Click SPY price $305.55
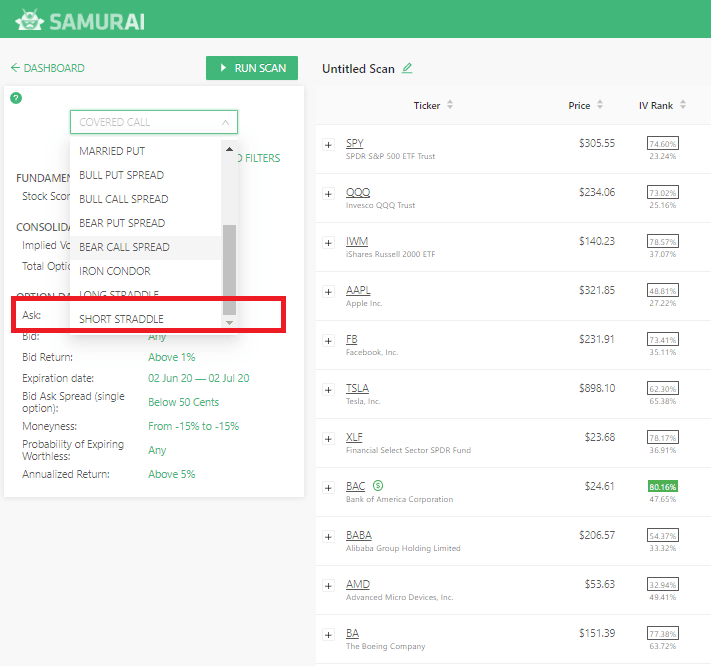 point(597,143)
